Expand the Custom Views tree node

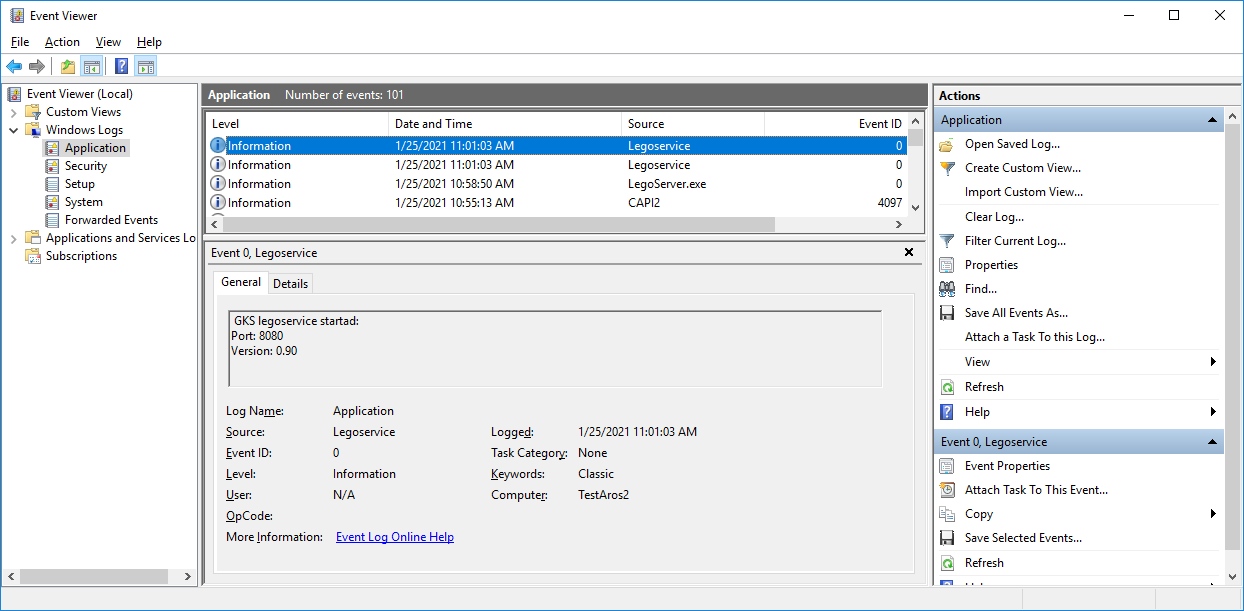14,112
